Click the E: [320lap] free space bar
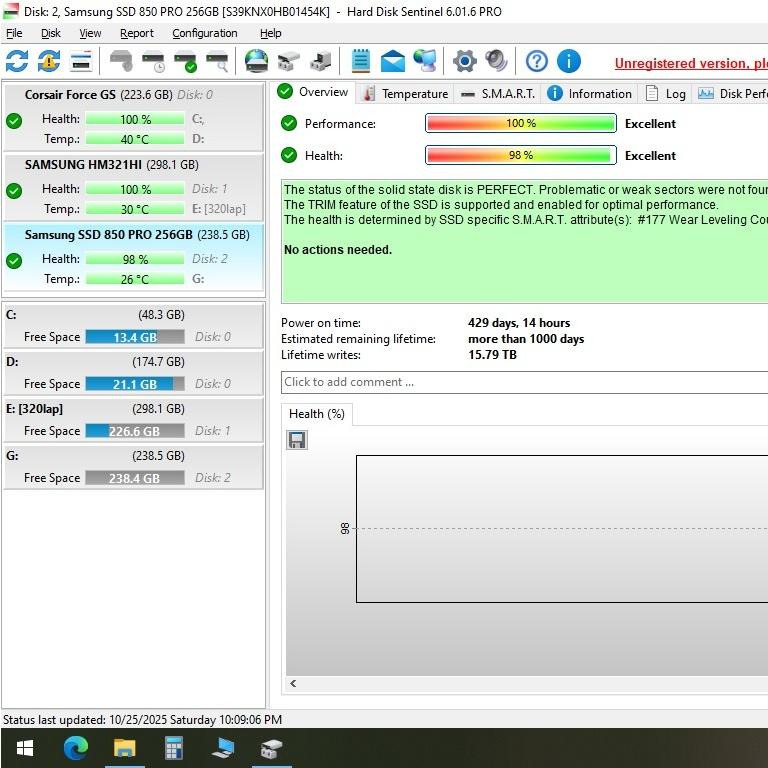The image size is (768, 768). tap(134, 431)
